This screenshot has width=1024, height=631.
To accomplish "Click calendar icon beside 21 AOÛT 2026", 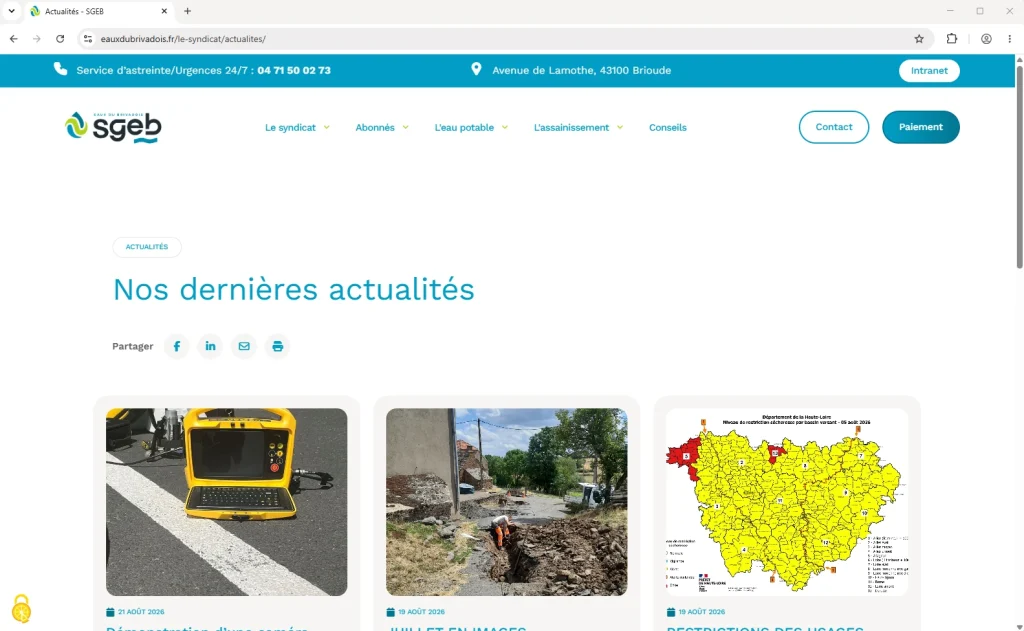I will click(110, 612).
